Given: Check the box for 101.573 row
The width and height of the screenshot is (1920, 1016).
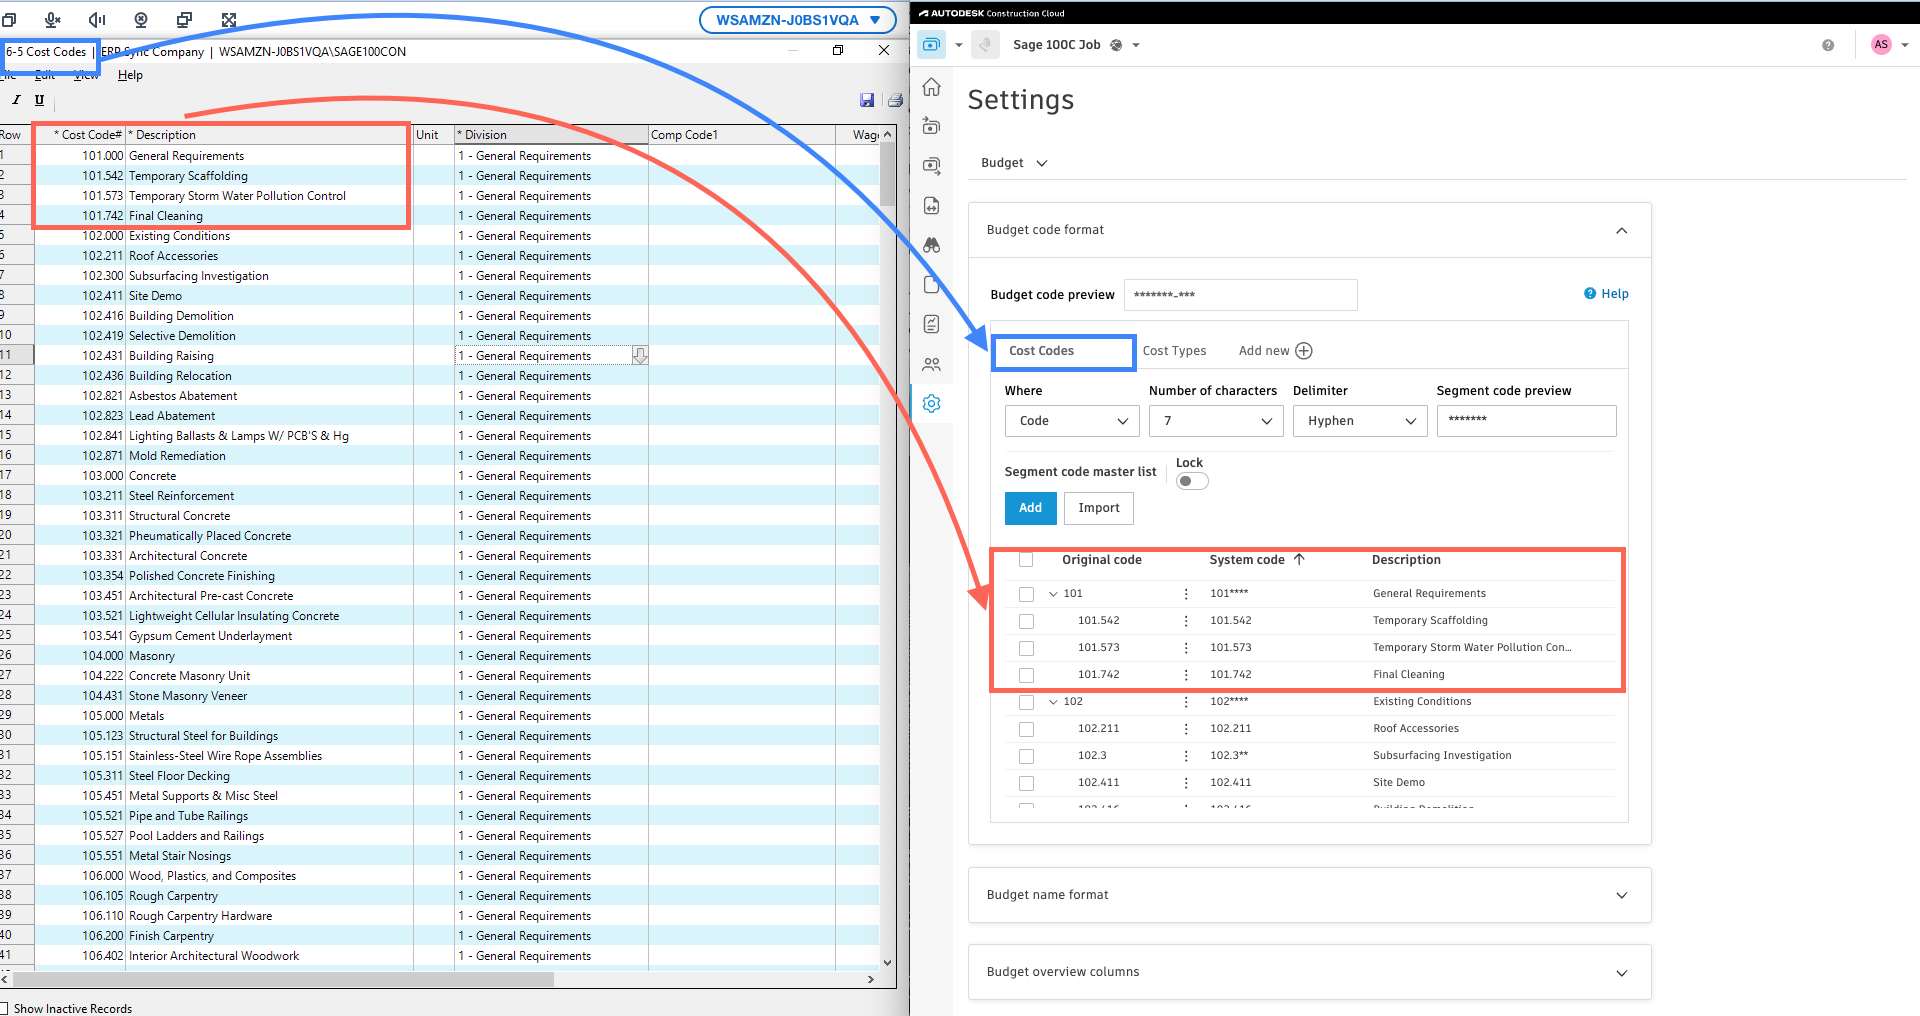Looking at the screenshot, I should point(1026,648).
